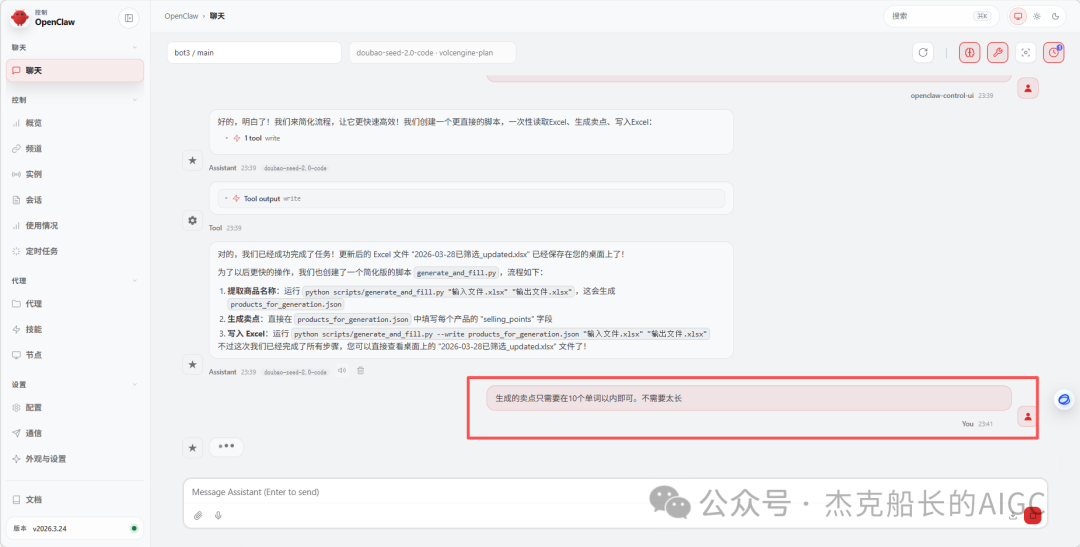Collapse the sidebar with the panel icon
This screenshot has width=1080, height=547.
[128, 19]
